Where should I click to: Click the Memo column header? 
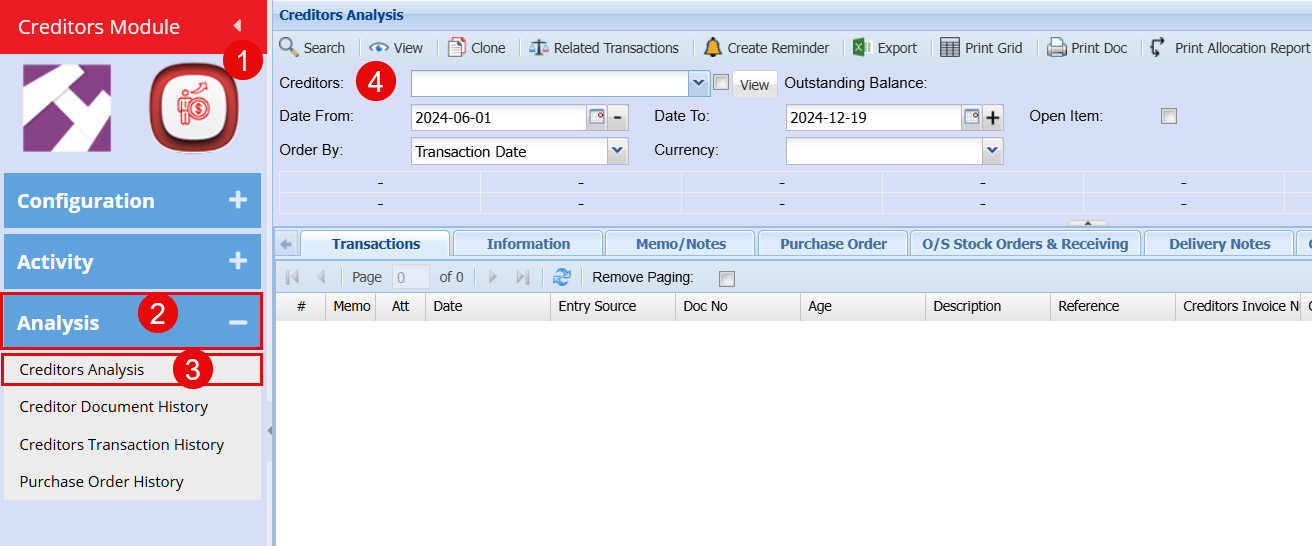[351, 306]
